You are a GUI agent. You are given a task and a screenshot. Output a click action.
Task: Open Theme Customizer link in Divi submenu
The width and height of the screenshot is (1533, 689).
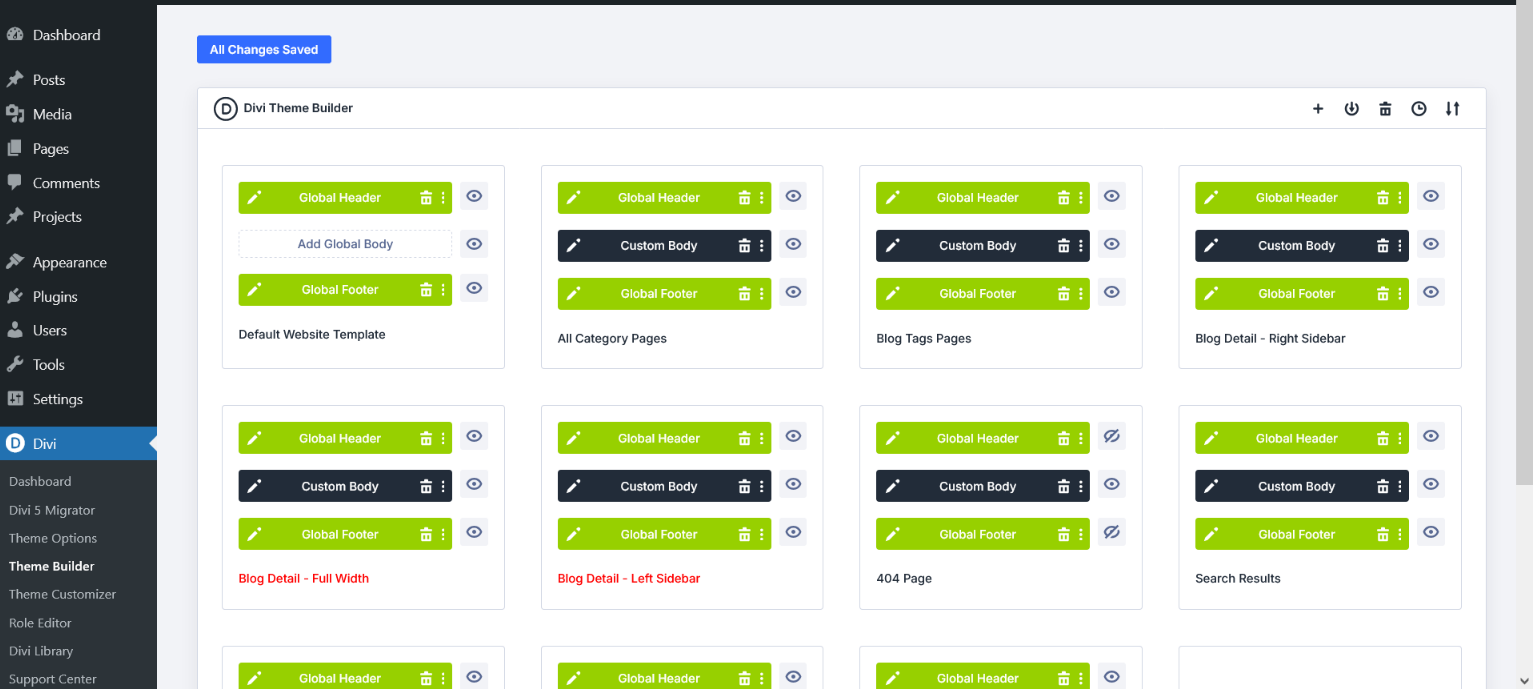[x=63, y=594]
